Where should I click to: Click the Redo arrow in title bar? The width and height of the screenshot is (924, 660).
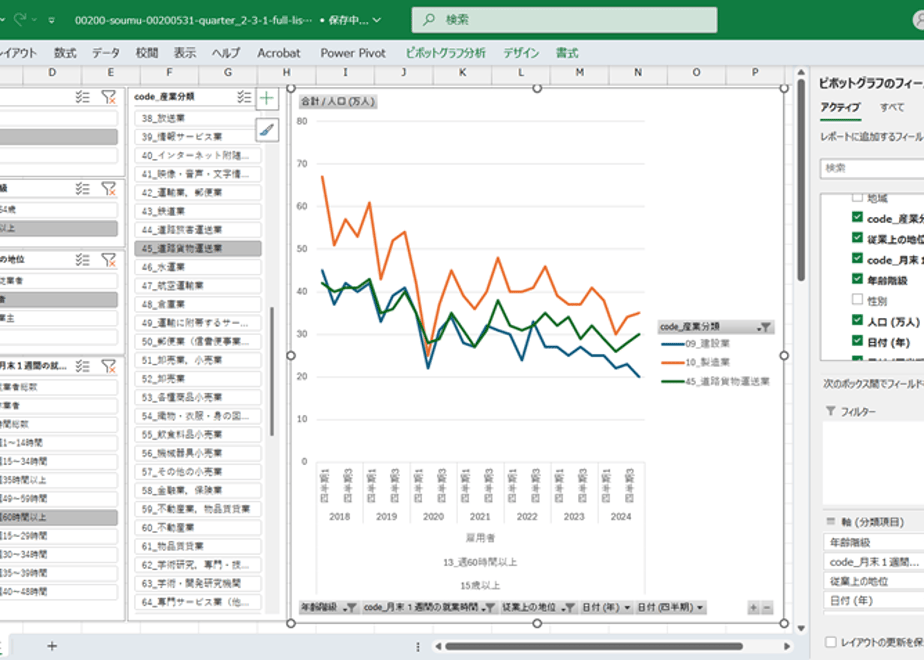(x=20, y=19)
